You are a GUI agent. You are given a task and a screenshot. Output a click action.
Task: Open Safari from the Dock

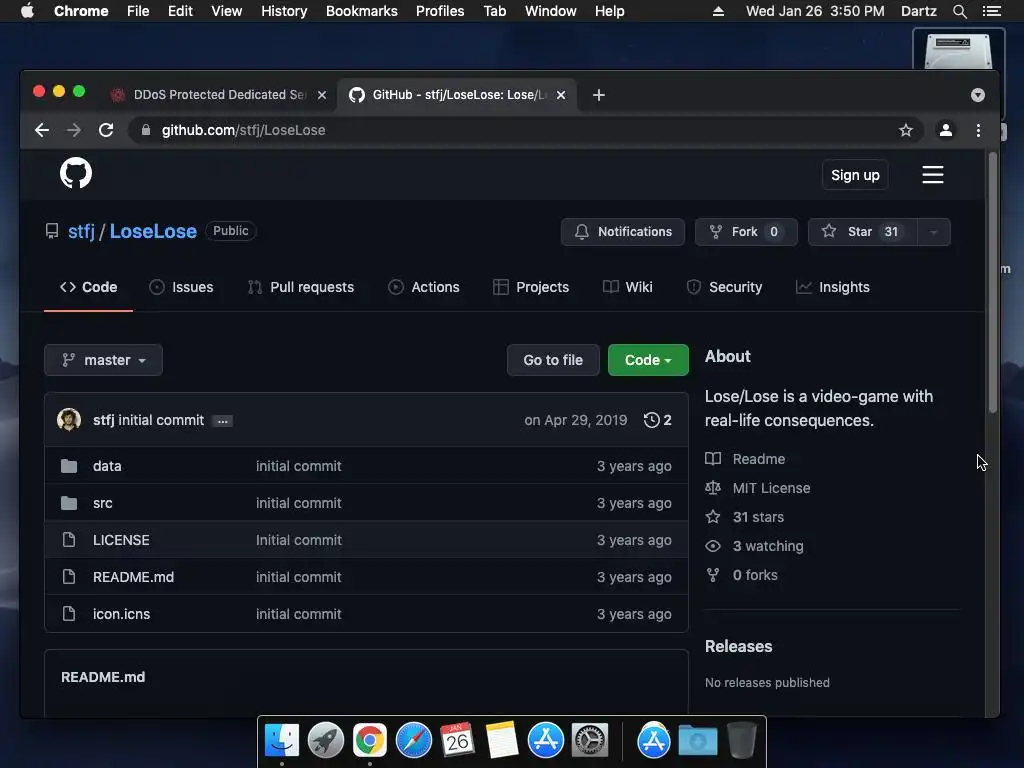click(413, 740)
